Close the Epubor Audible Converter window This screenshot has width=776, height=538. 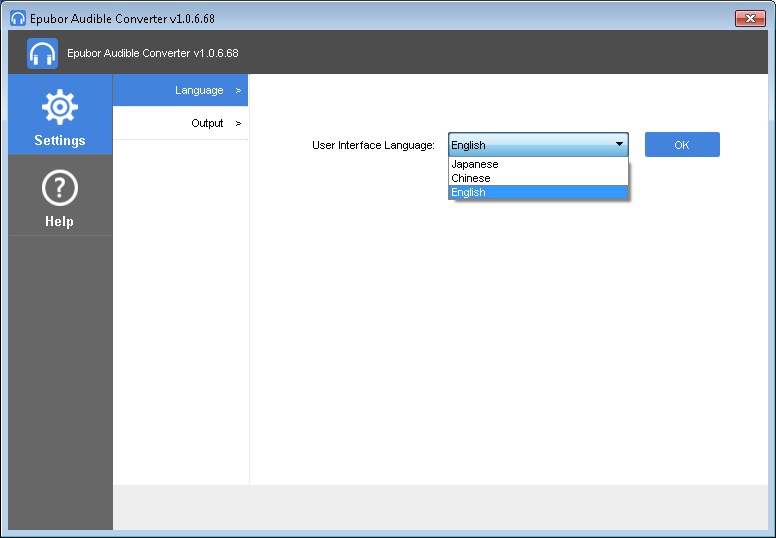tap(750, 18)
